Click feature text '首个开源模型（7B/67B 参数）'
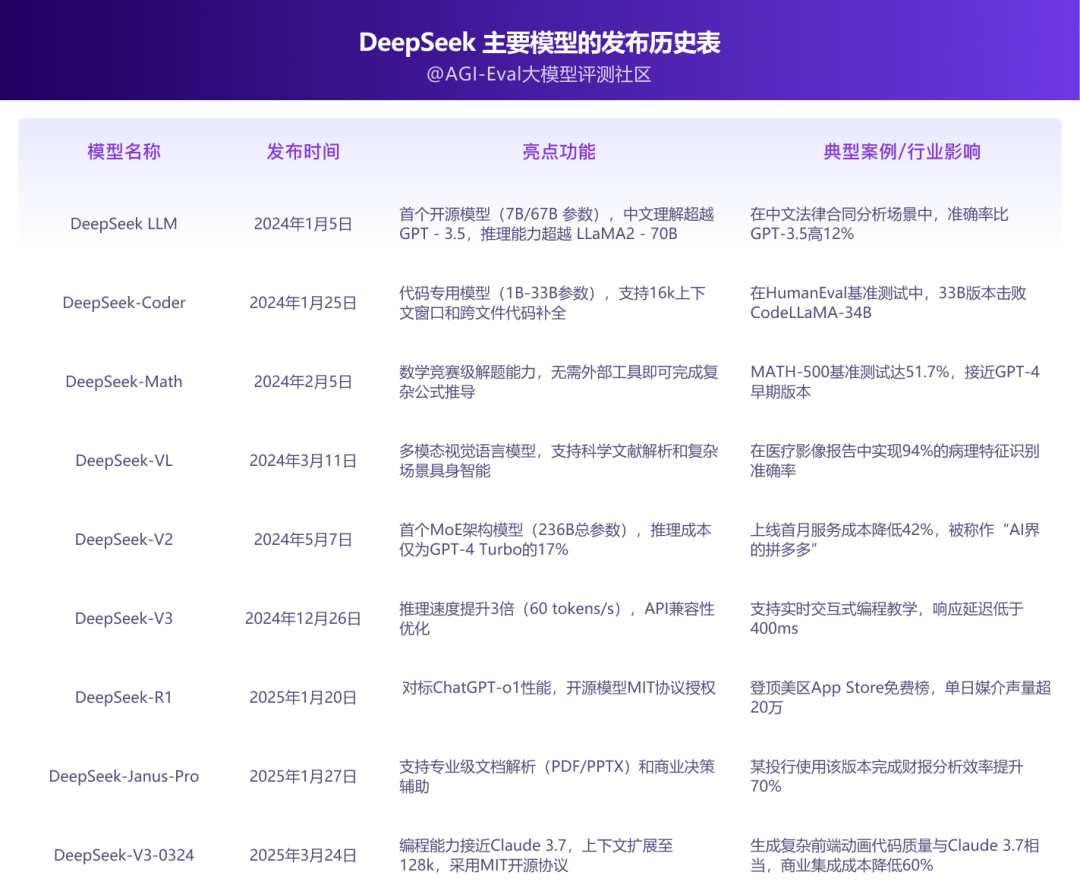This screenshot has height=894, width=1080. (501, 214)
